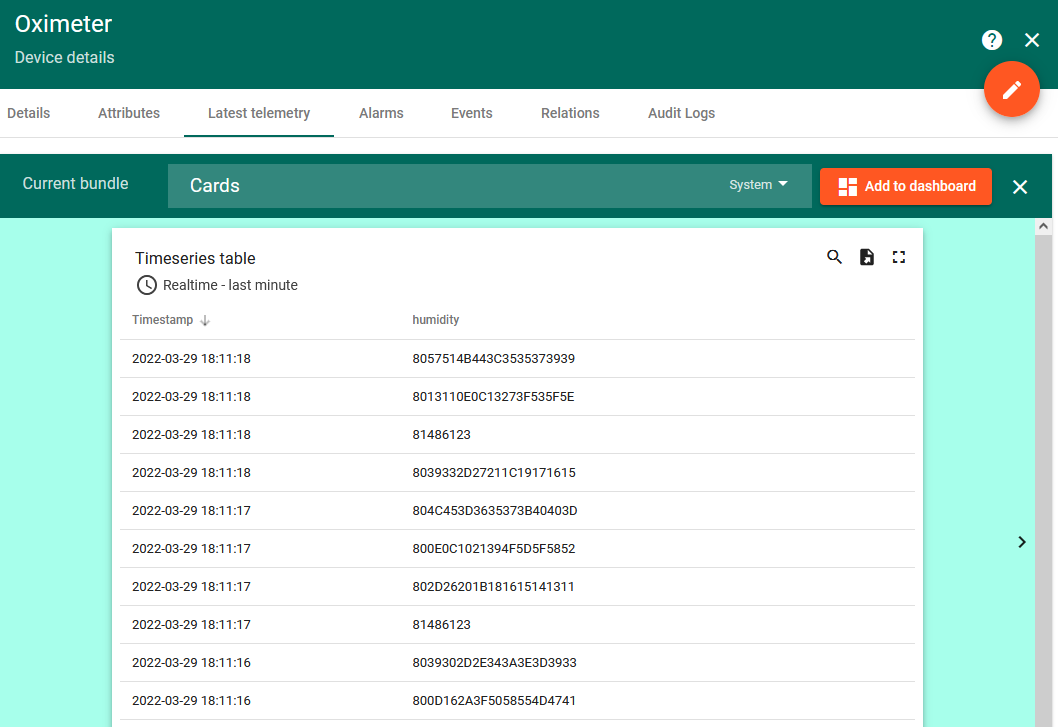The image size is (1058, 727).
Task: Select the Events tab
Action: (471, 113)
